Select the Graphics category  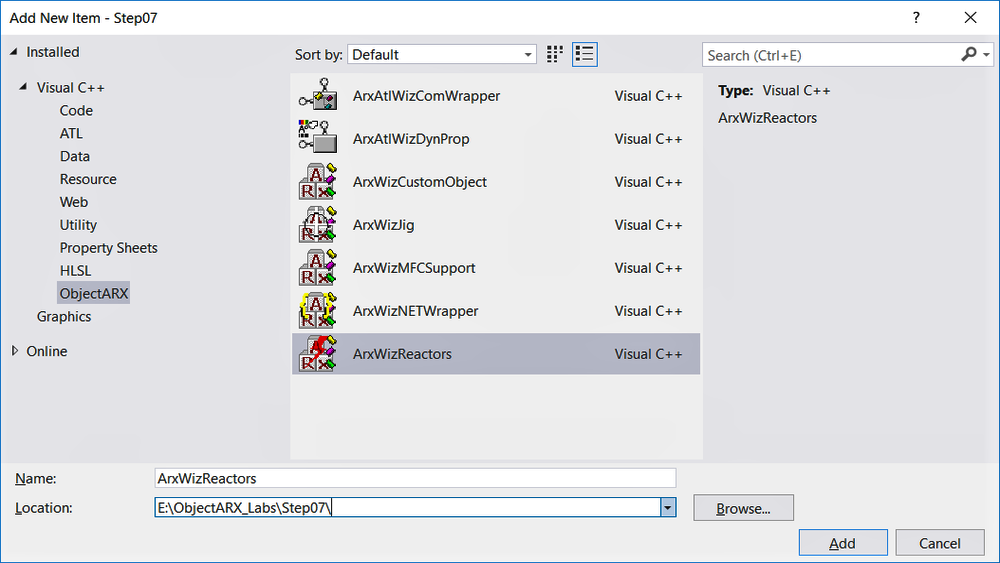(x=64, y=316)
